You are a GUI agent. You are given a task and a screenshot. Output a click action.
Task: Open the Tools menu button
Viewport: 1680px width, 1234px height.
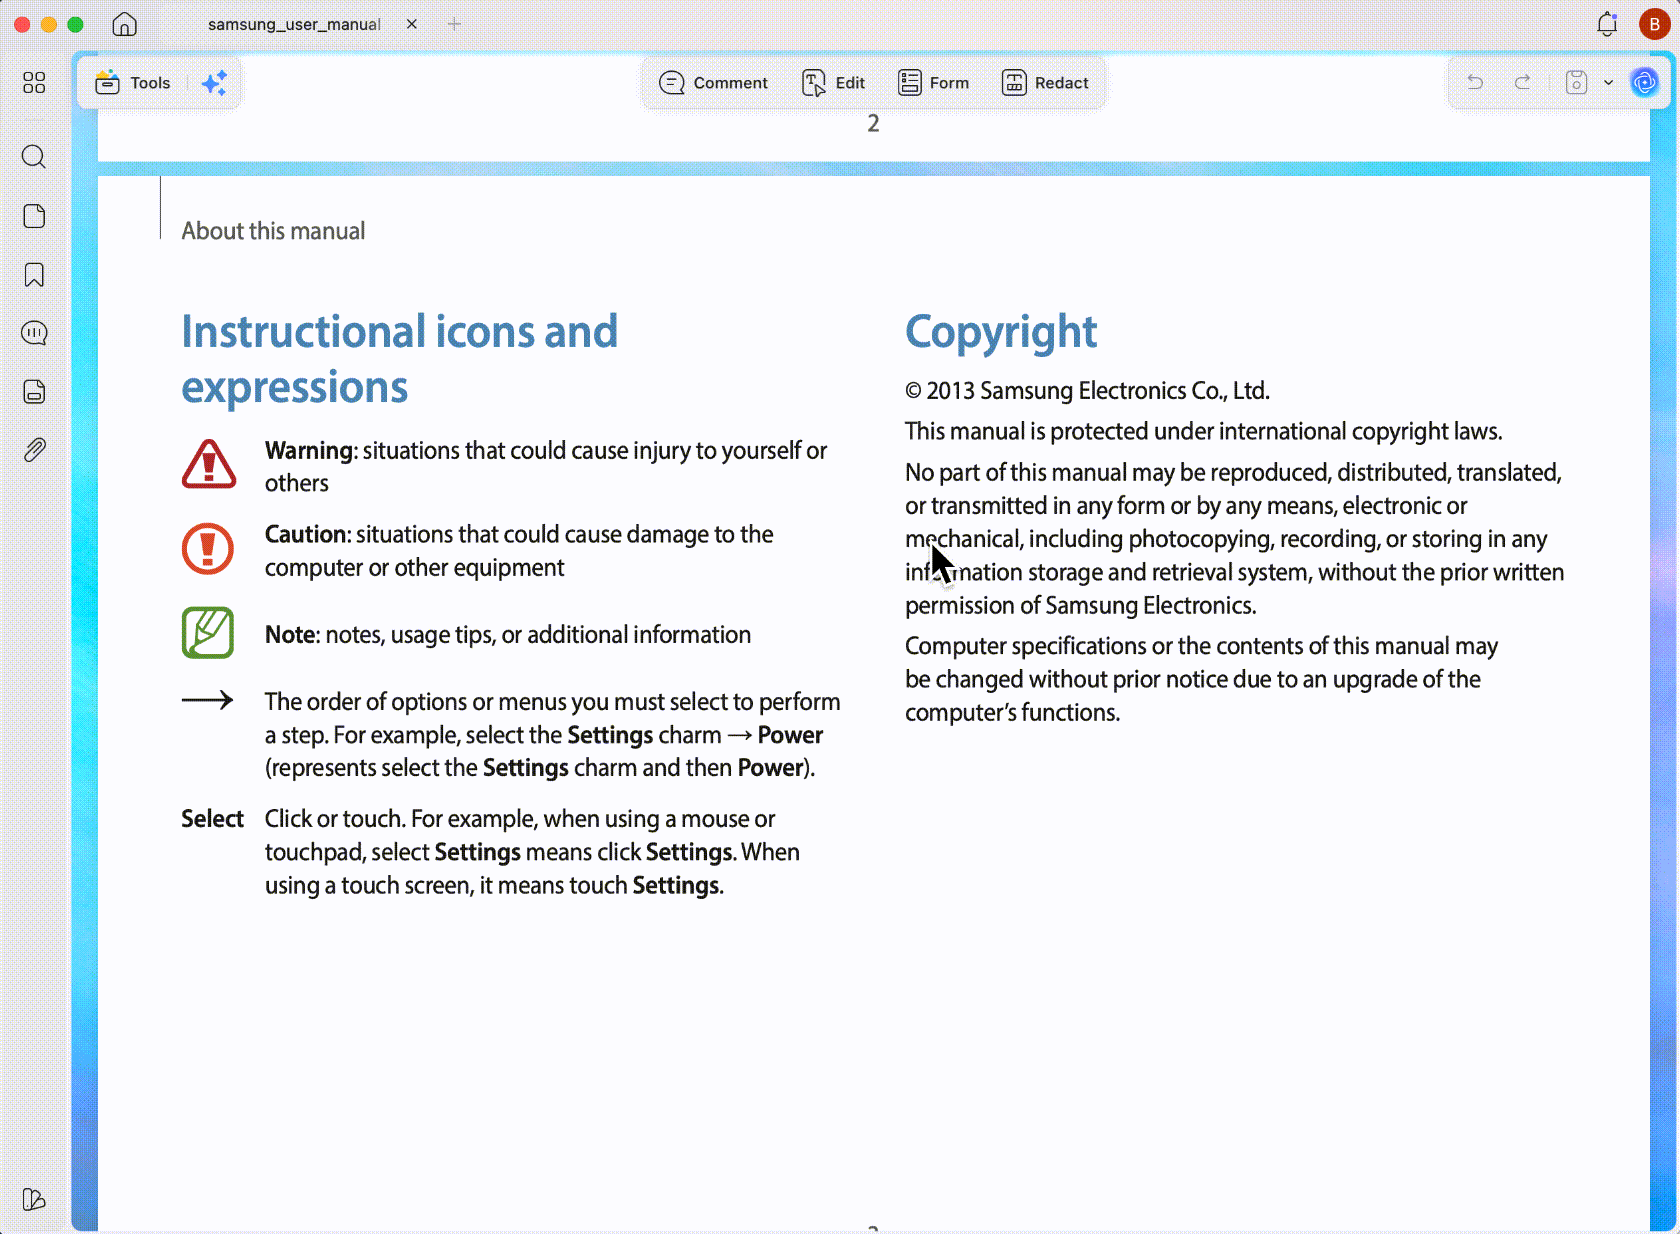(133, 83)
